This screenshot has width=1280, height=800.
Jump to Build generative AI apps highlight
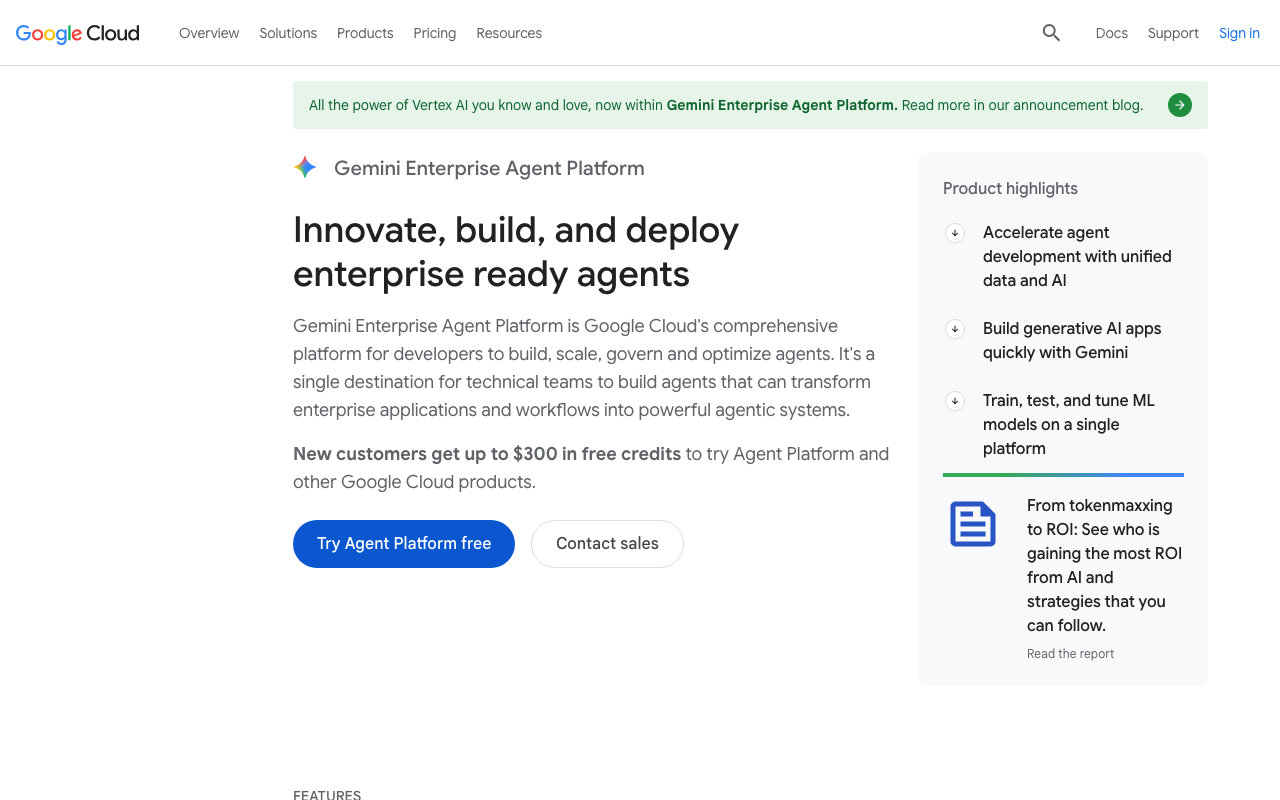[1072, 341]
